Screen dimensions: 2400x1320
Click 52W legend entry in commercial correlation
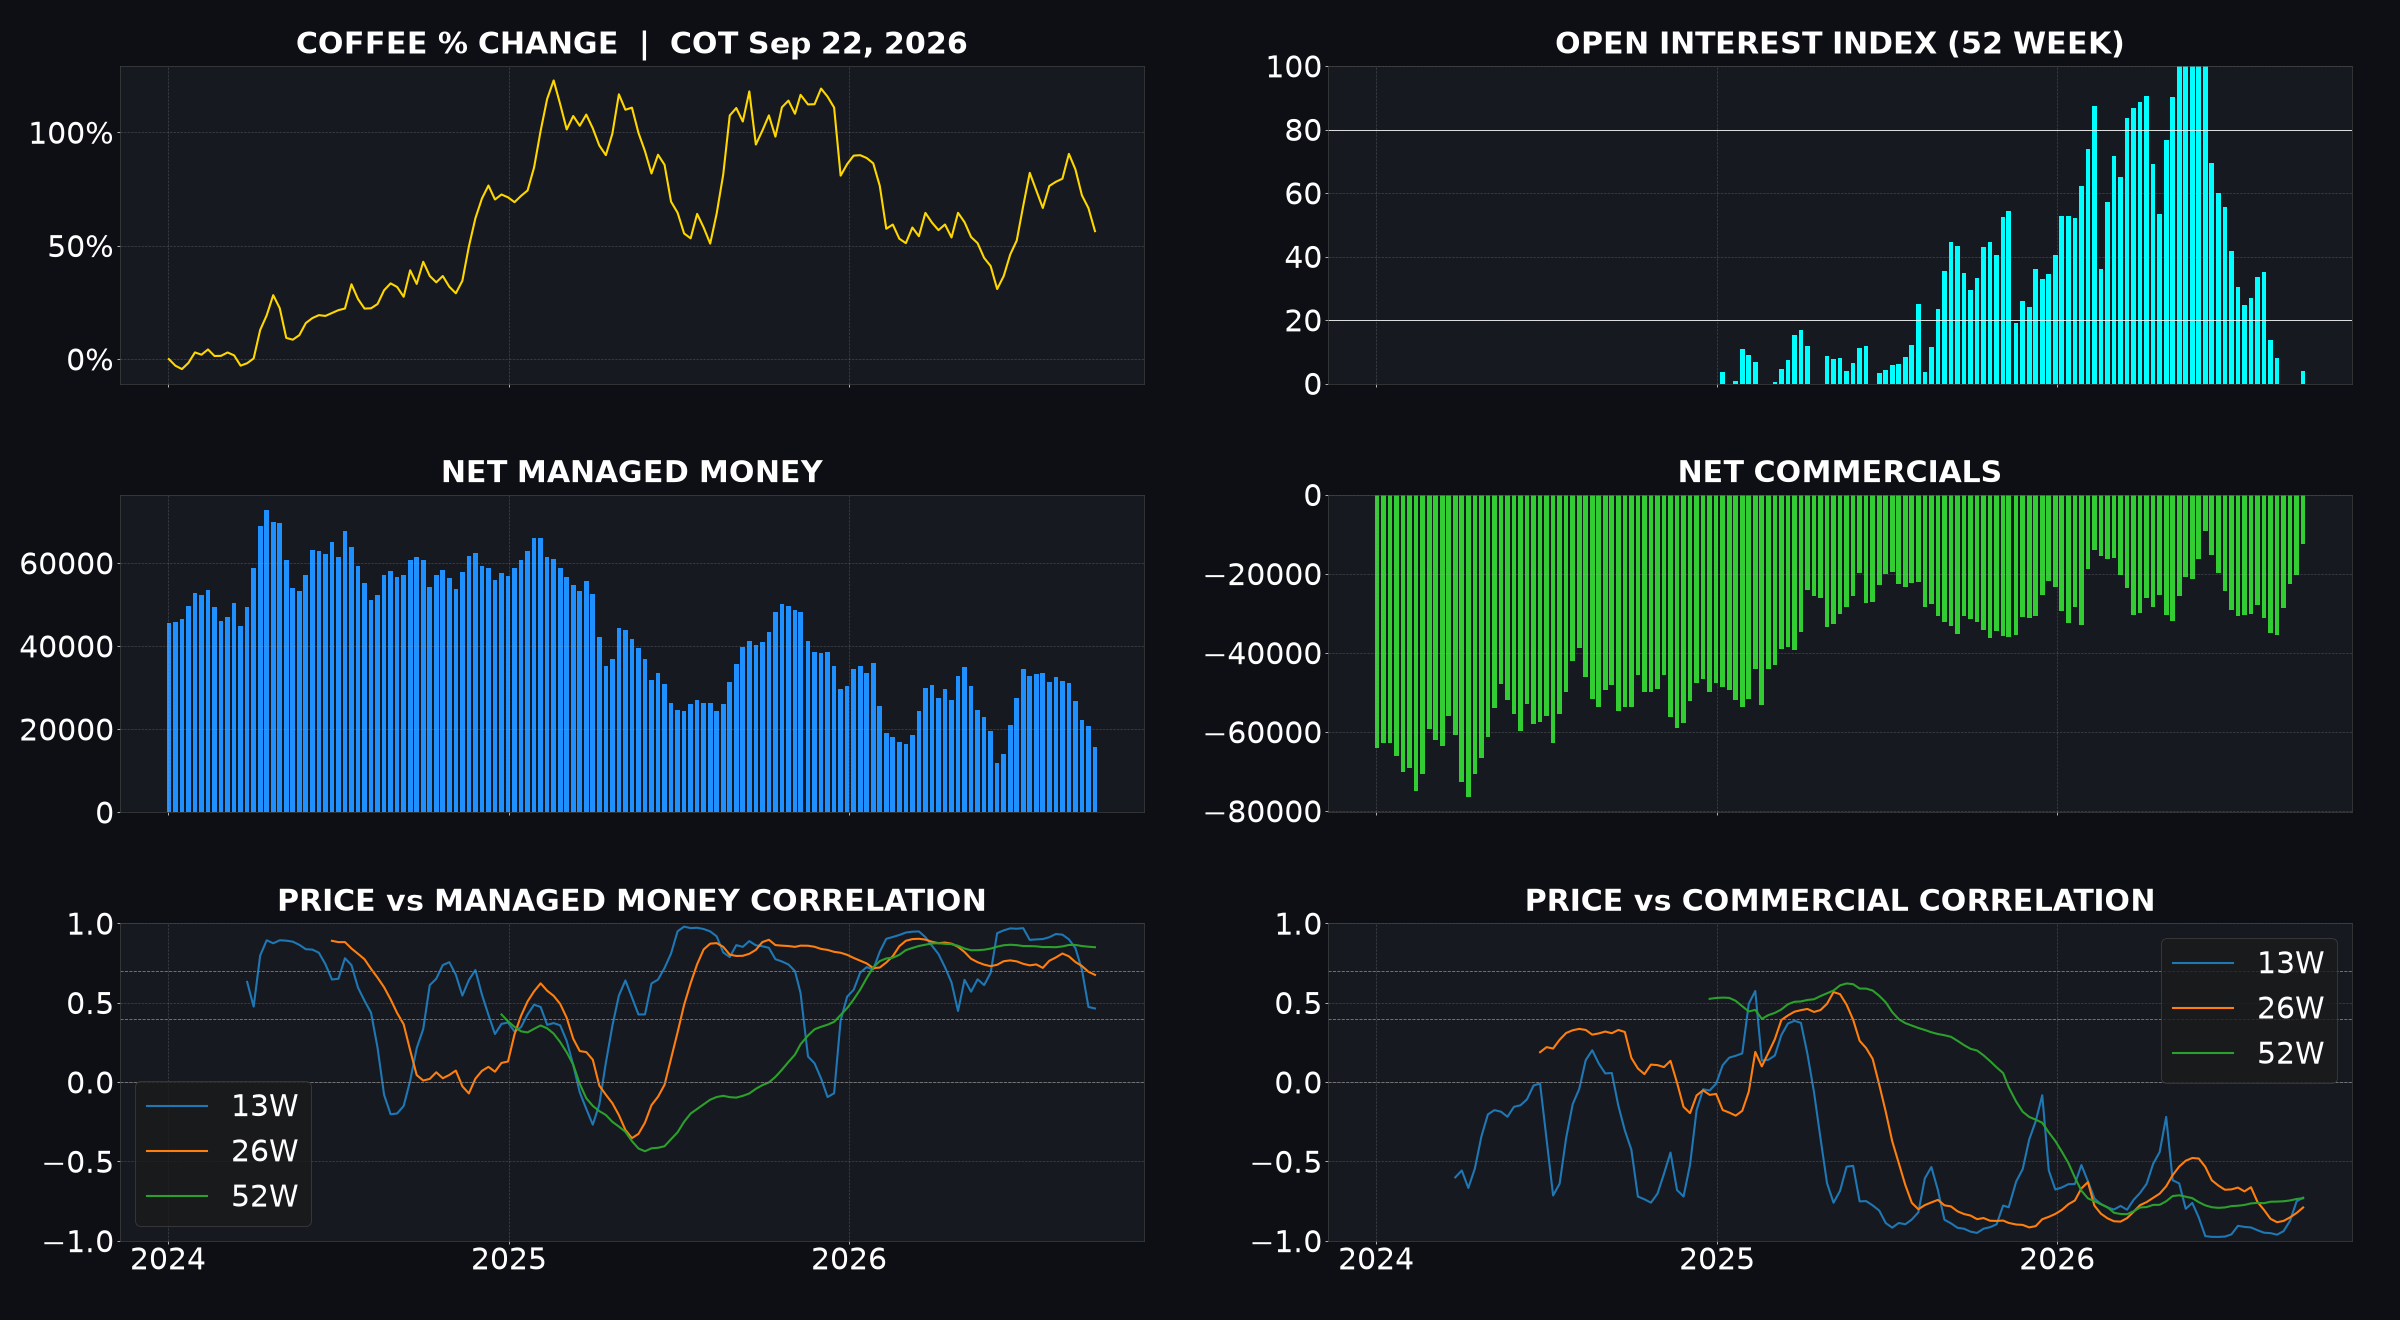(x=2248, y=1053)
